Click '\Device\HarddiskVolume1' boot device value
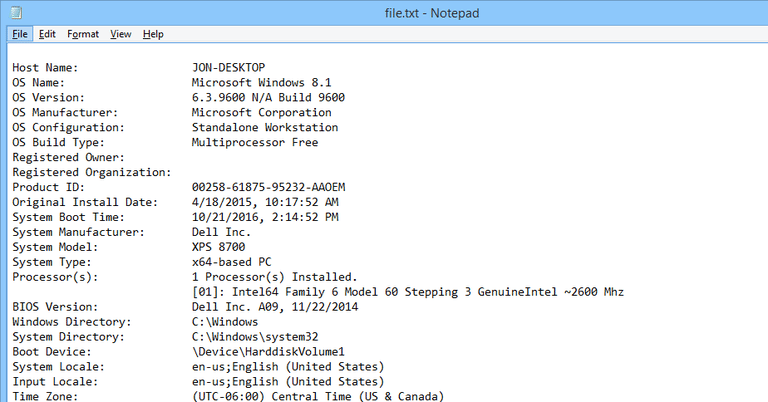The image size is (768, 402). pyautogui.click(x=268, y=352)
